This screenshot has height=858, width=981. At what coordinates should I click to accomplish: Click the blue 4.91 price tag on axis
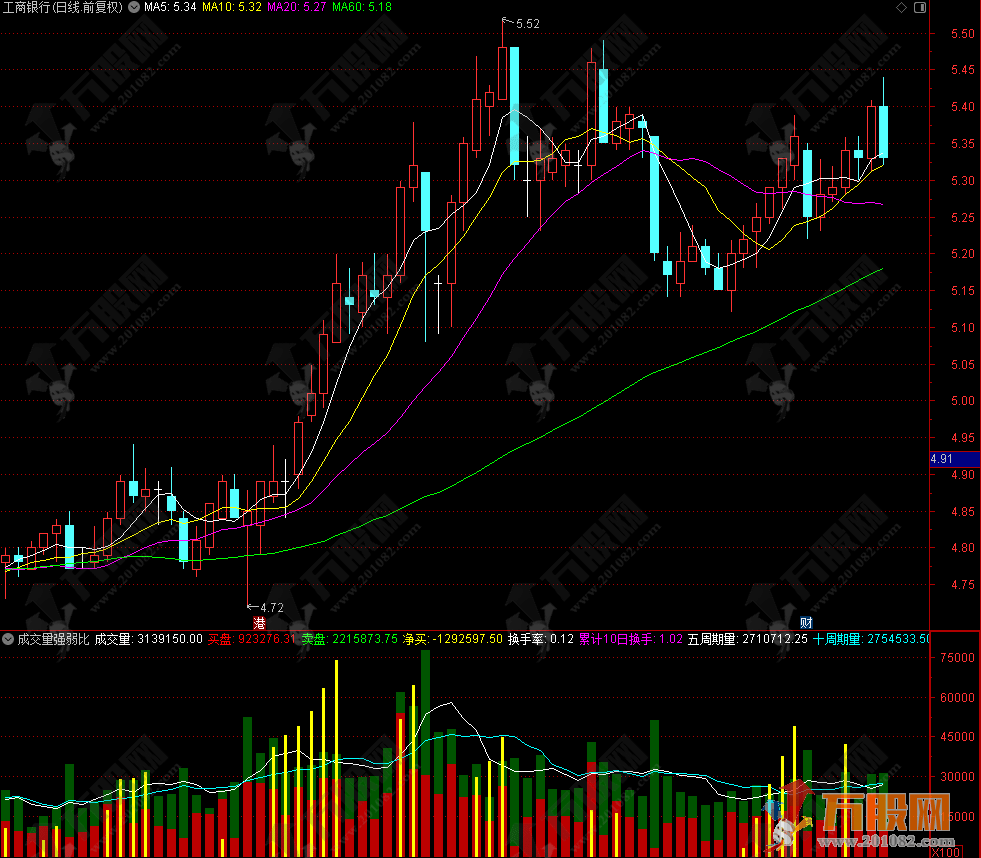(955, 459)
